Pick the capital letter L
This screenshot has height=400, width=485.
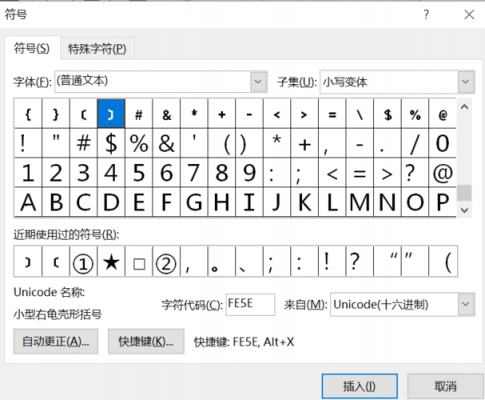point(332,202)
